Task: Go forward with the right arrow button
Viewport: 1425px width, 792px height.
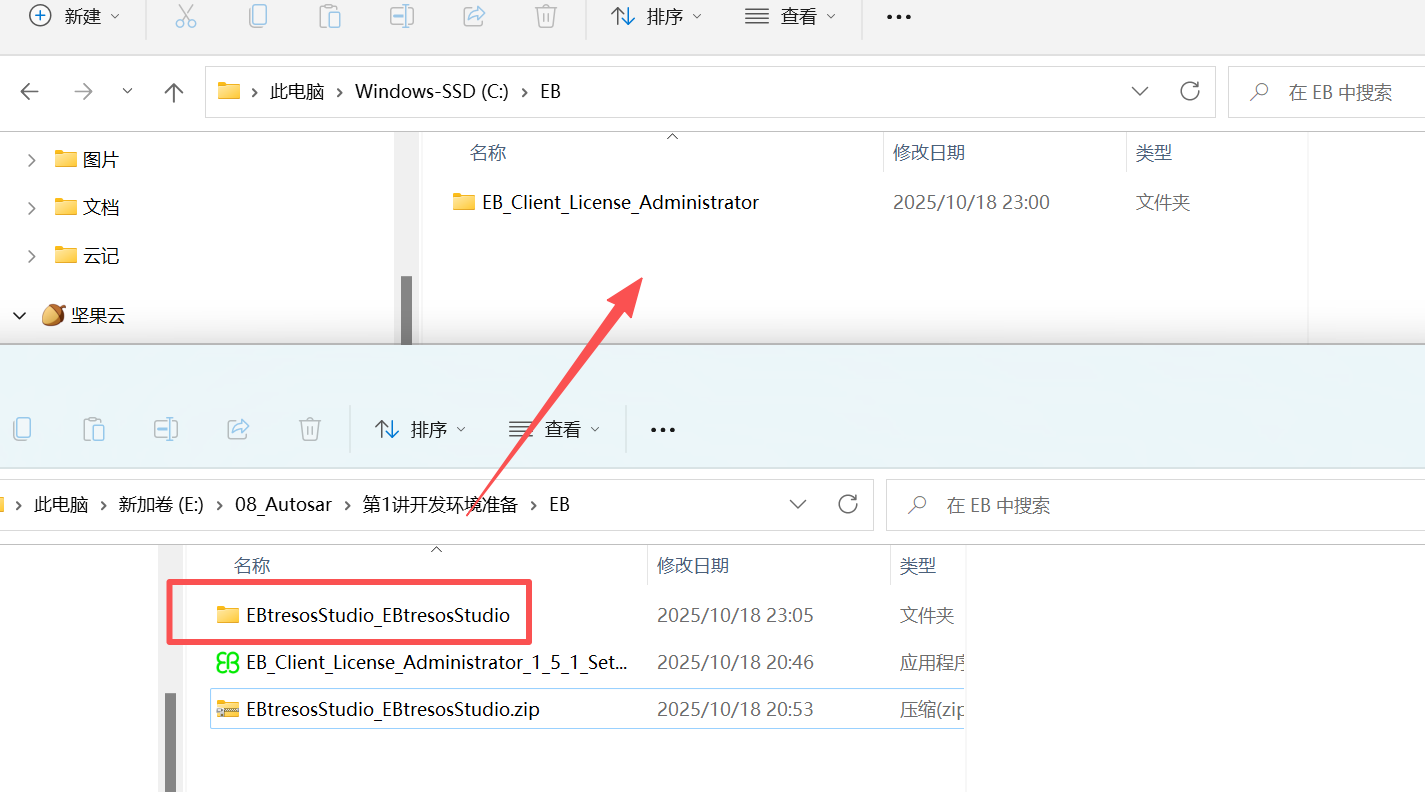Action: pos(83,92)
